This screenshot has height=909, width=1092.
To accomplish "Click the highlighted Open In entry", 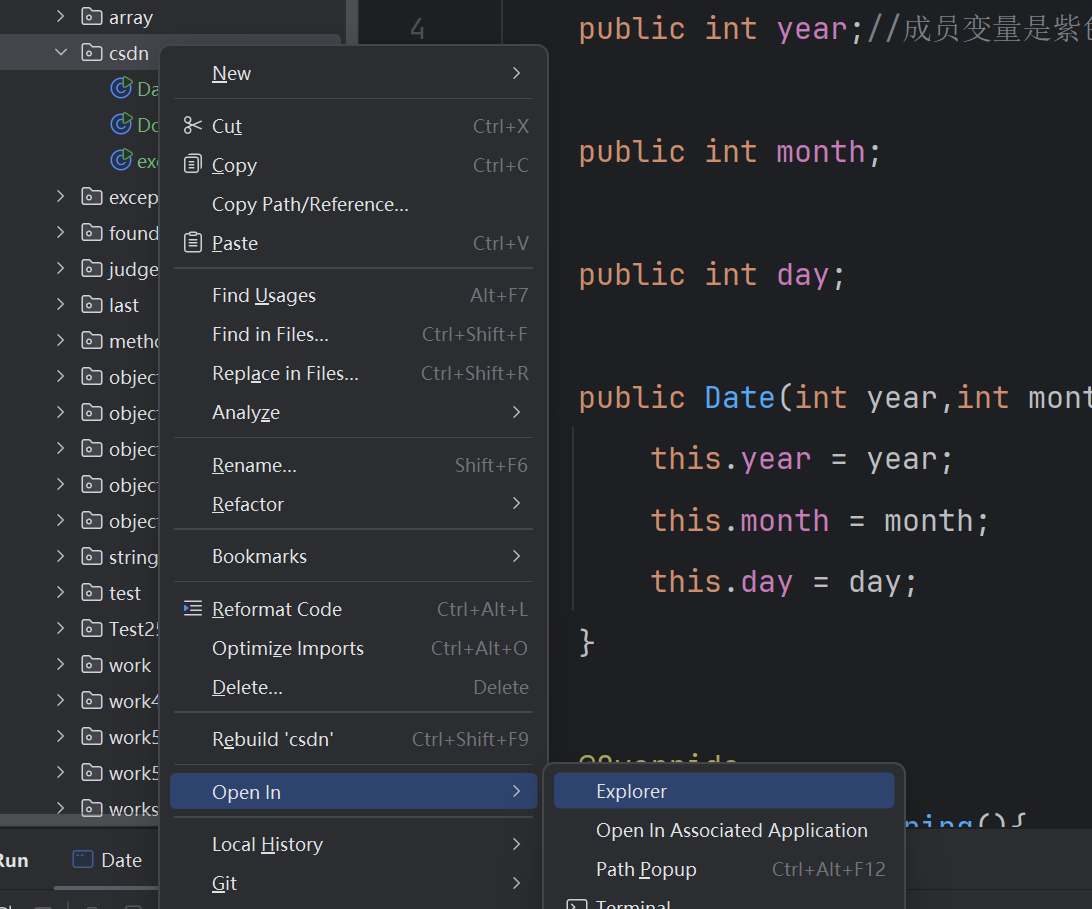I will 353,791.
